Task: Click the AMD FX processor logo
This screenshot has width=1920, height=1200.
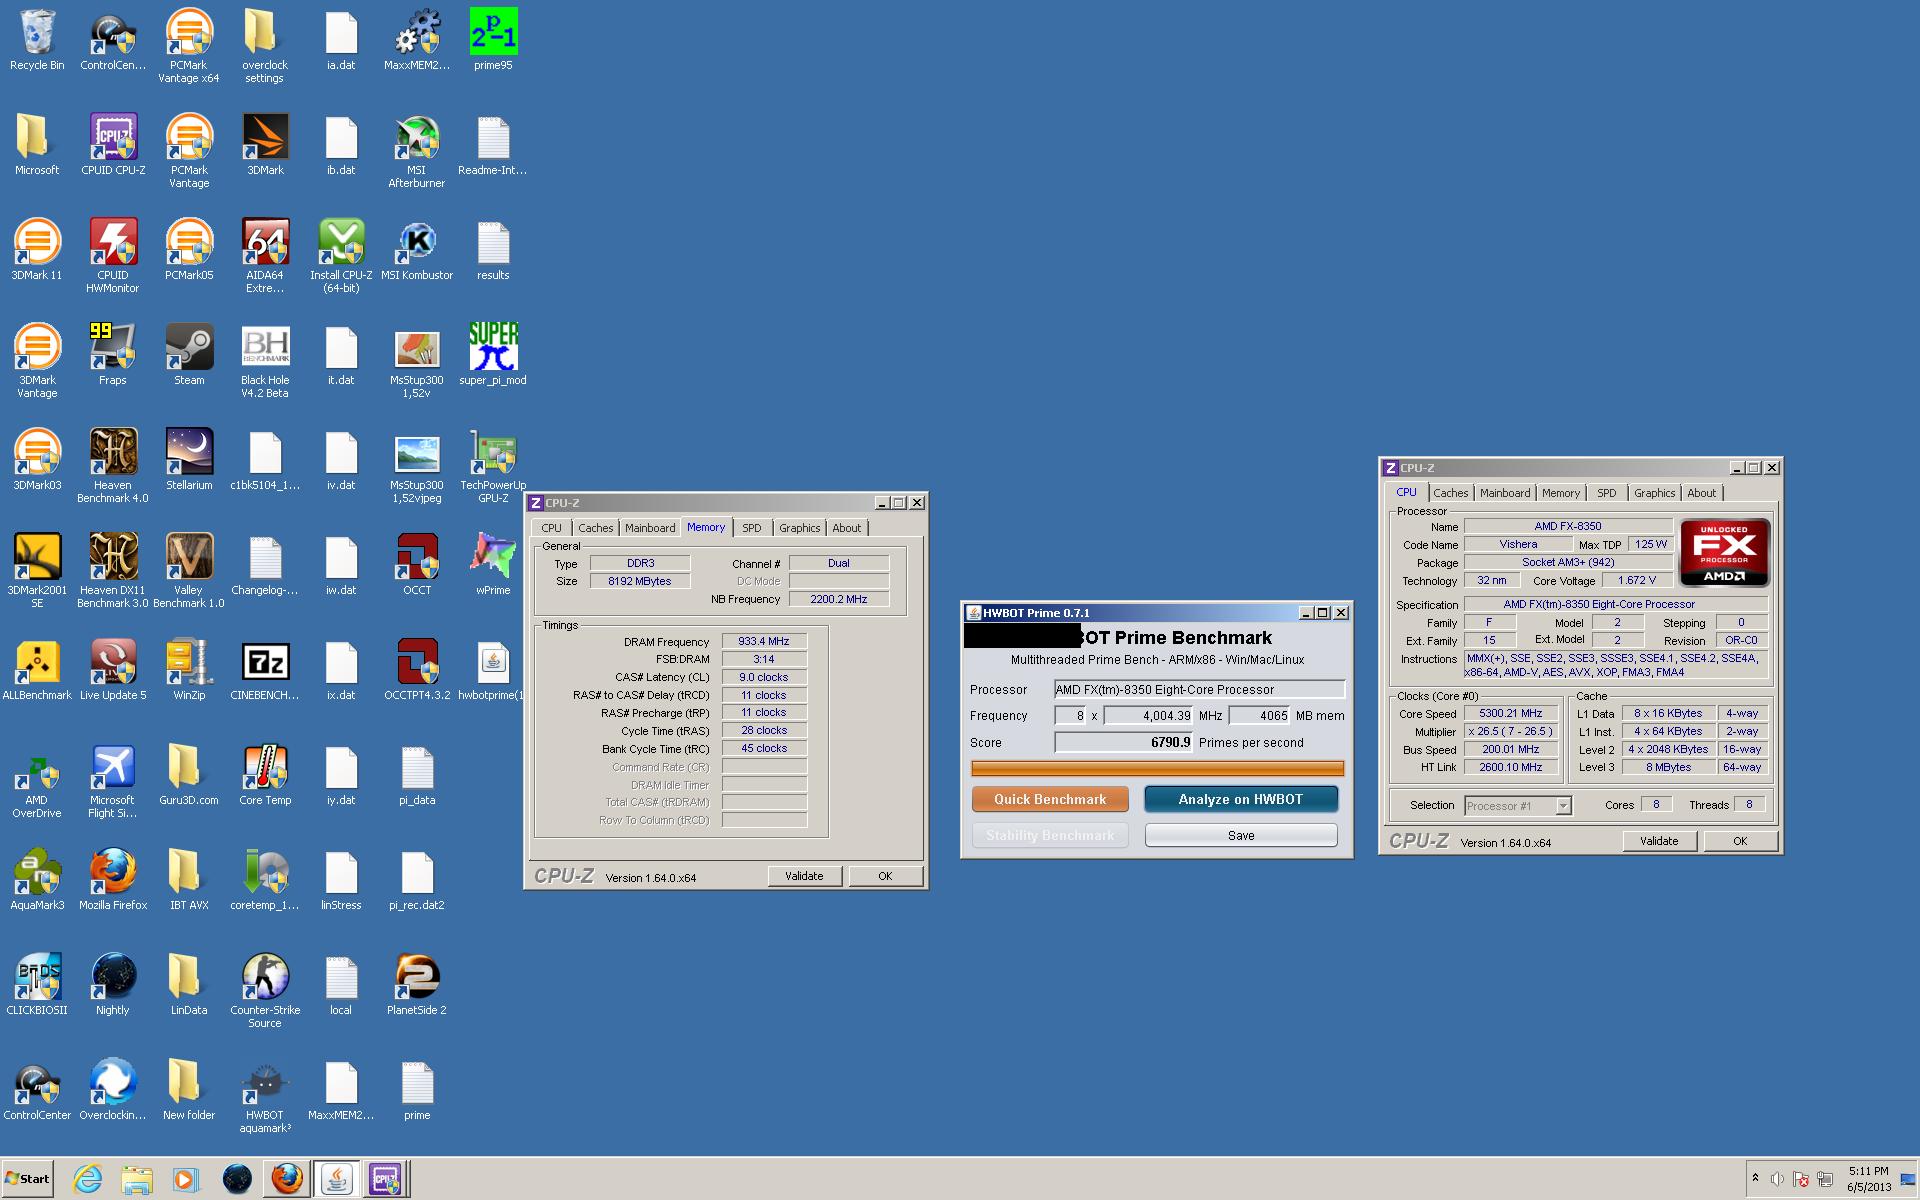Action: [x=1725, y=552]
